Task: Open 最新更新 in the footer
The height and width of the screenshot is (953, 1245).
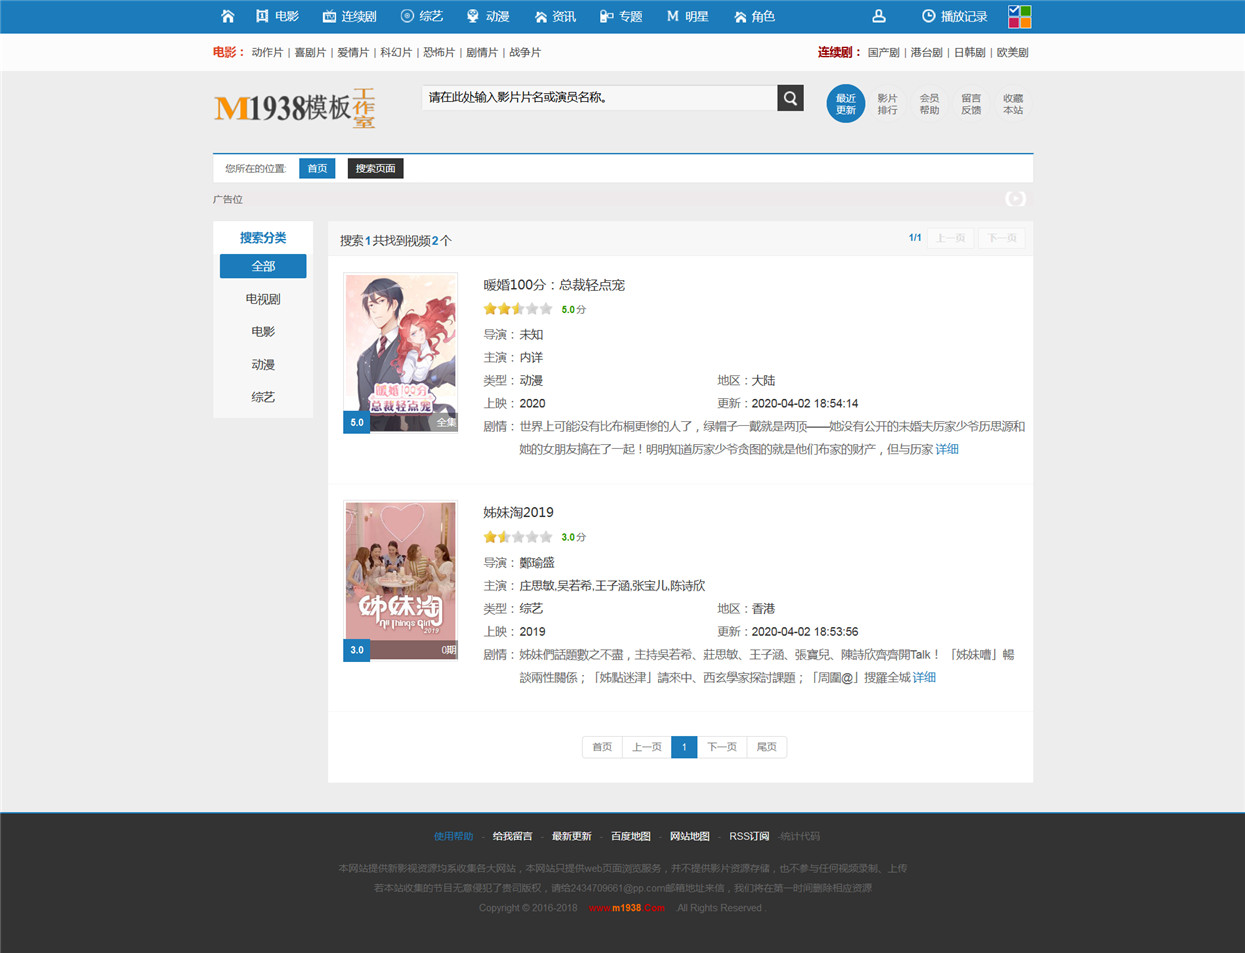Action: pyautogui.click(x=571, y=836)
